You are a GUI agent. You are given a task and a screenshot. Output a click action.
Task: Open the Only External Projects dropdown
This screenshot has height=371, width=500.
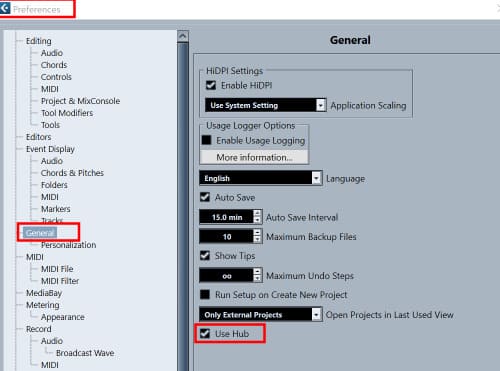[x=261, y=314]
